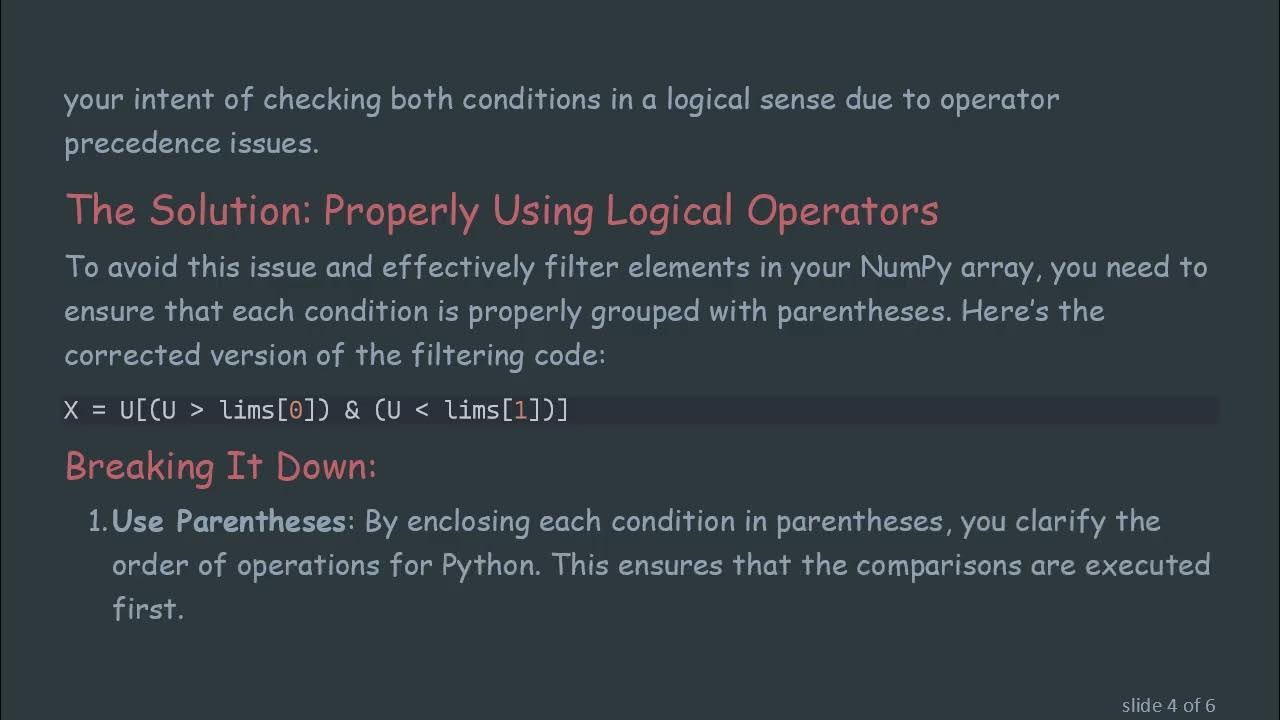
Task: Click the '0' index in lims[0]
Action: [x=295, y=410]
